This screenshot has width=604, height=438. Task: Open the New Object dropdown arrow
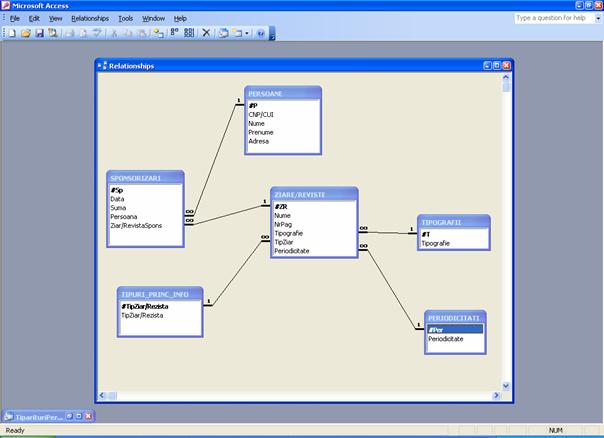point(248,33)
